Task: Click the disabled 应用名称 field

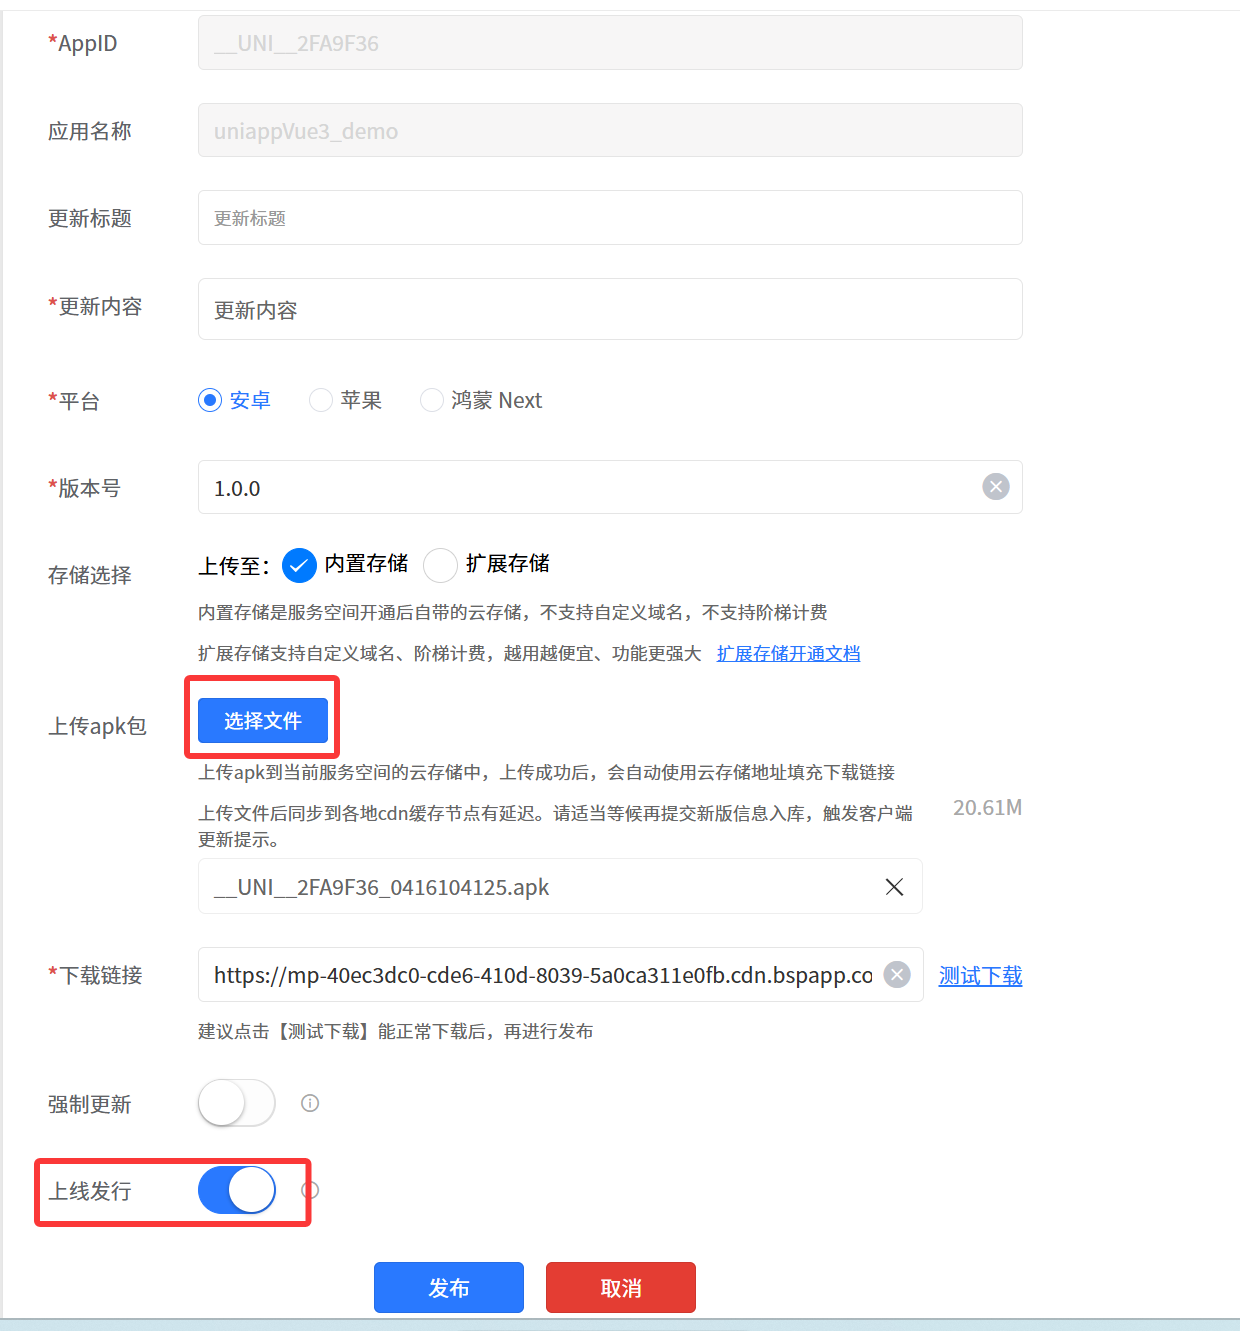Action: point(610,130)
